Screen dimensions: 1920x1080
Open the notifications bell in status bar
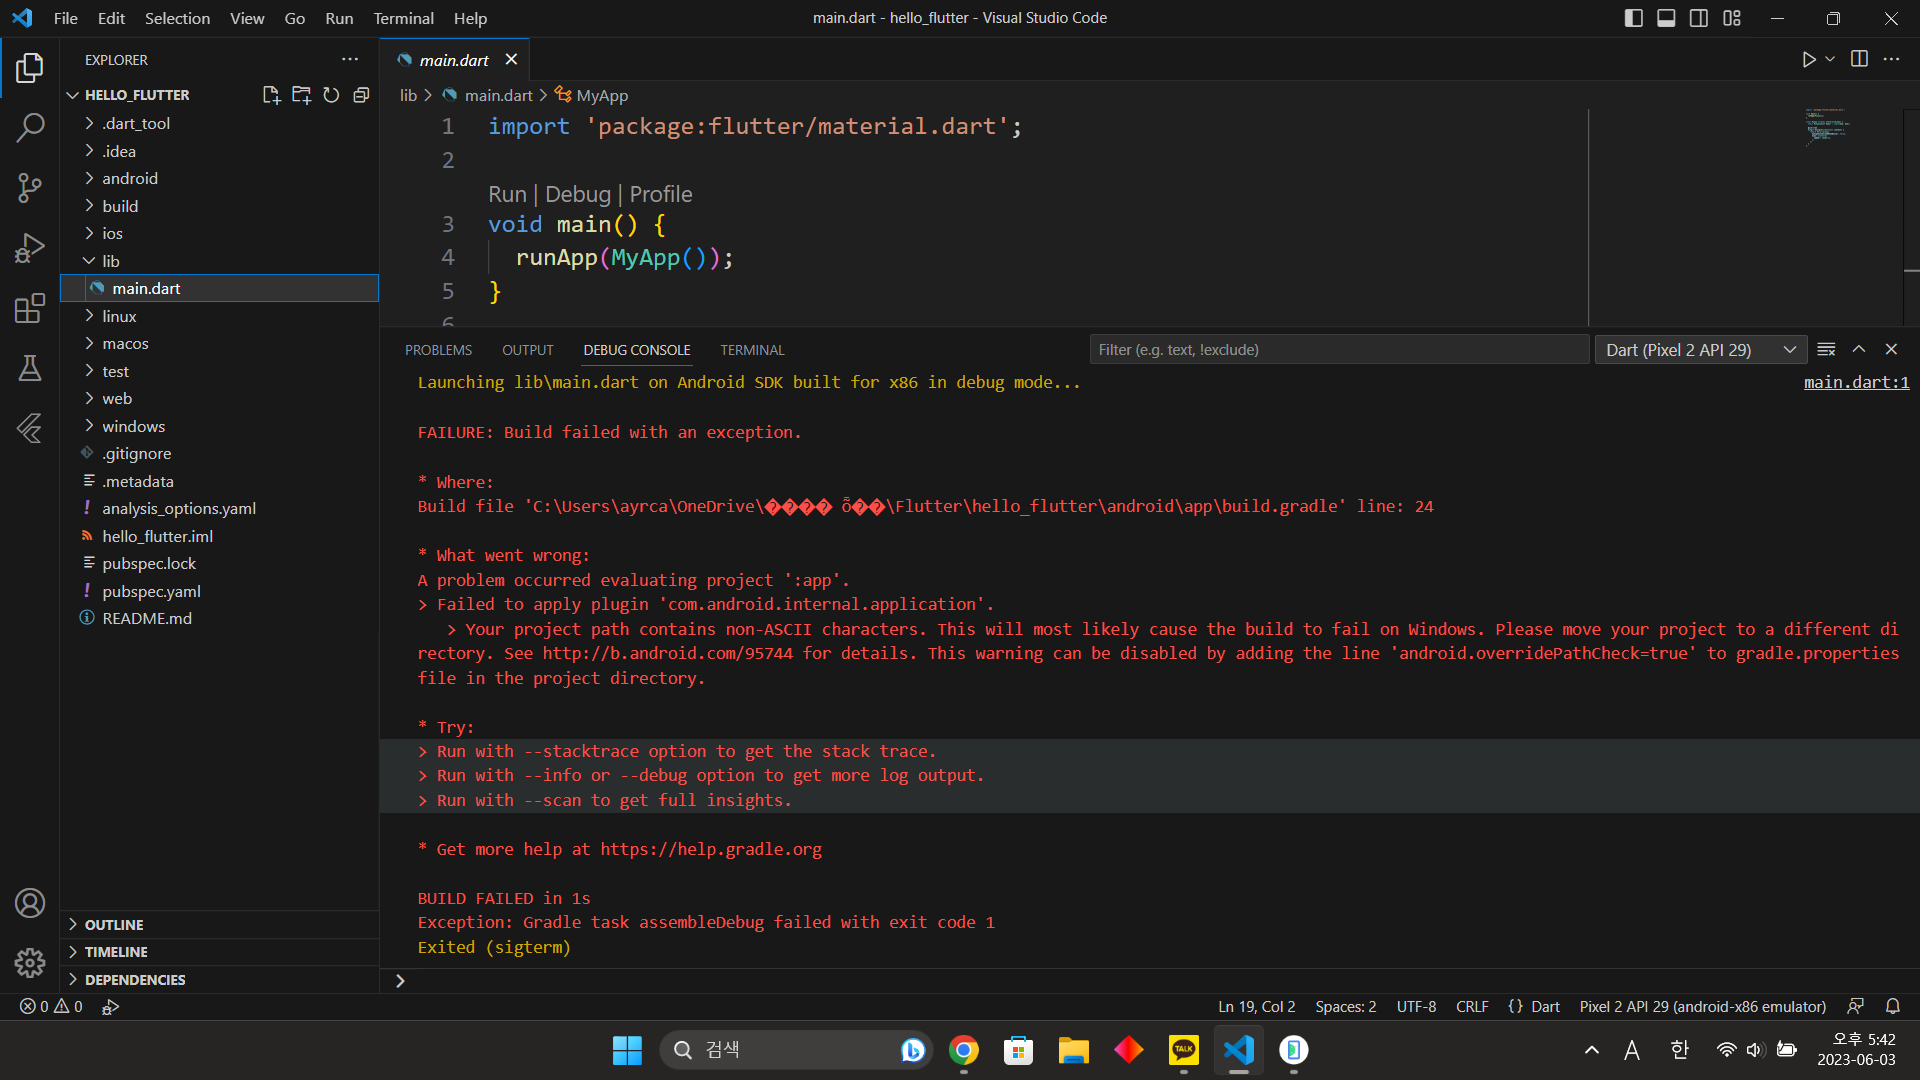[x=1893, y=1006]
